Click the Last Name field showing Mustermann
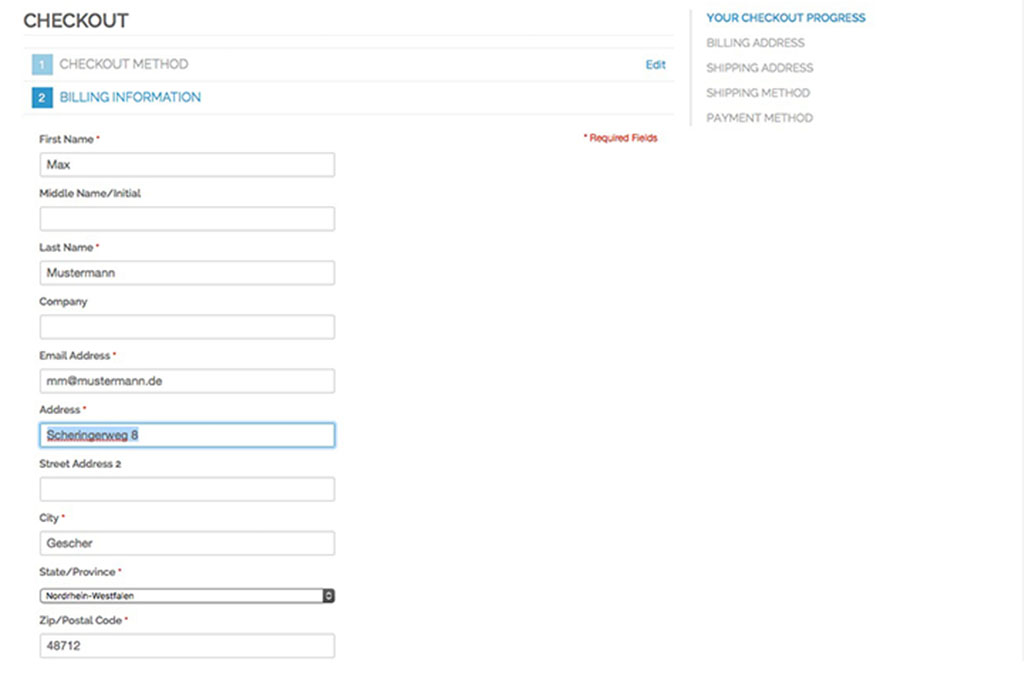1024x697 pixels. point(186,272)
